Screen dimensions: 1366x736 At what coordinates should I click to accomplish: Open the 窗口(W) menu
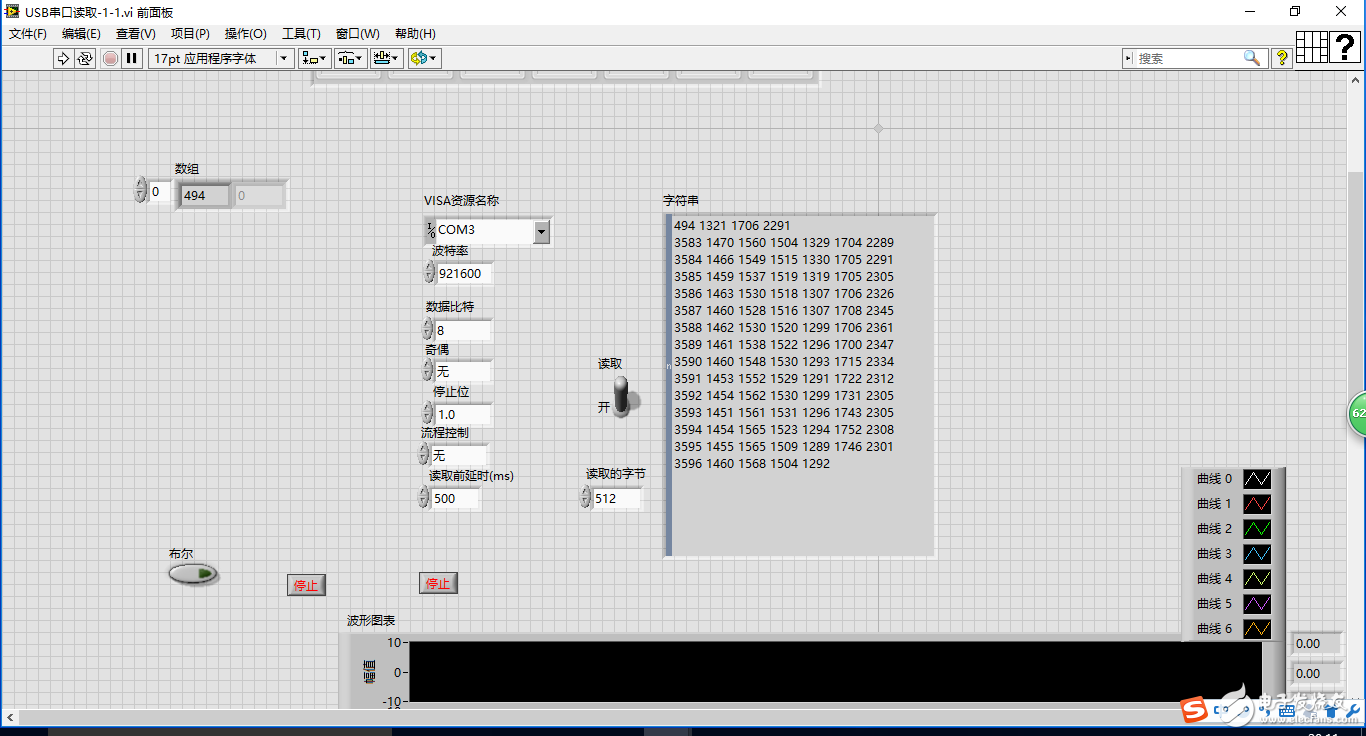click(358, 34)
